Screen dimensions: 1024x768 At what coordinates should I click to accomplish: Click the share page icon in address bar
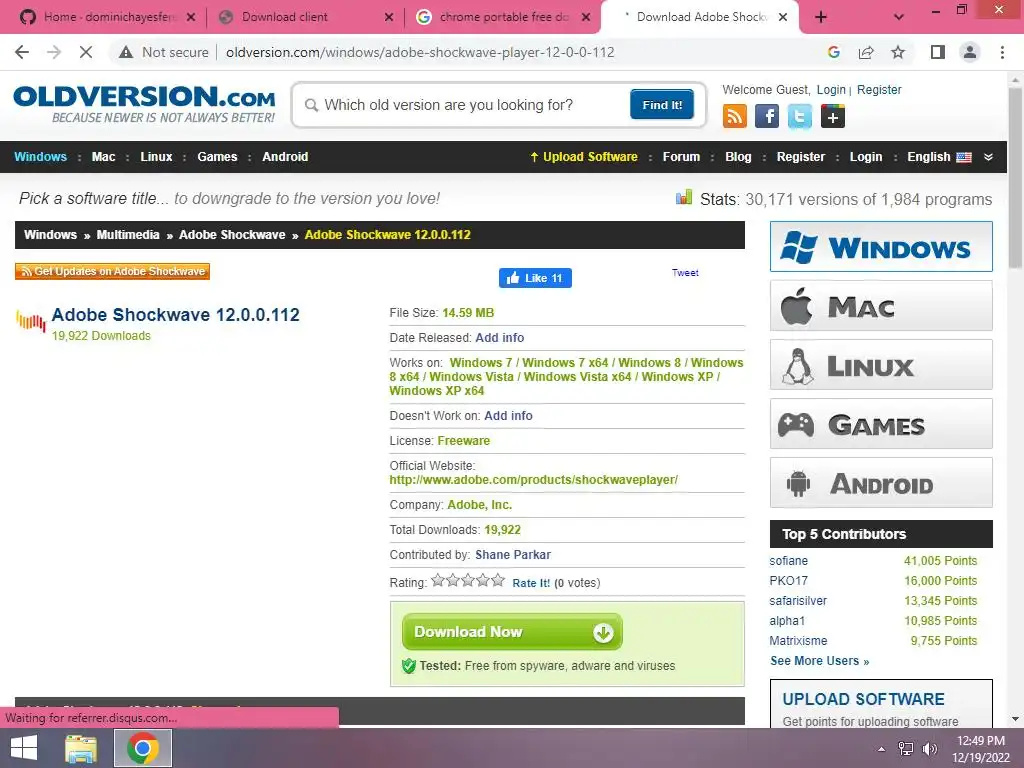(x=866, y=52)
